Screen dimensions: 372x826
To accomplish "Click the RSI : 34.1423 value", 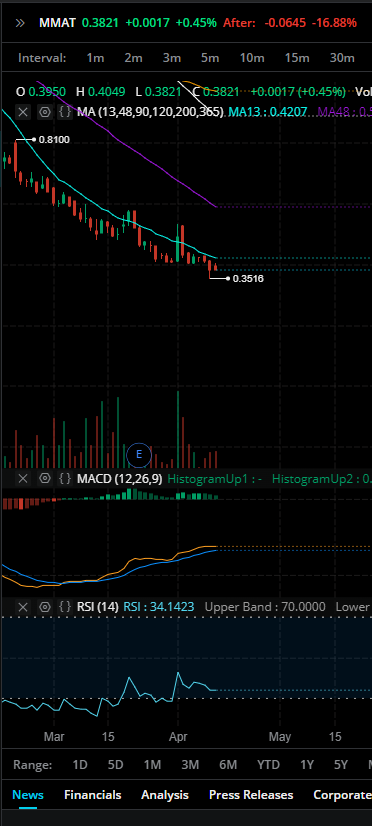I will (159, 607).
